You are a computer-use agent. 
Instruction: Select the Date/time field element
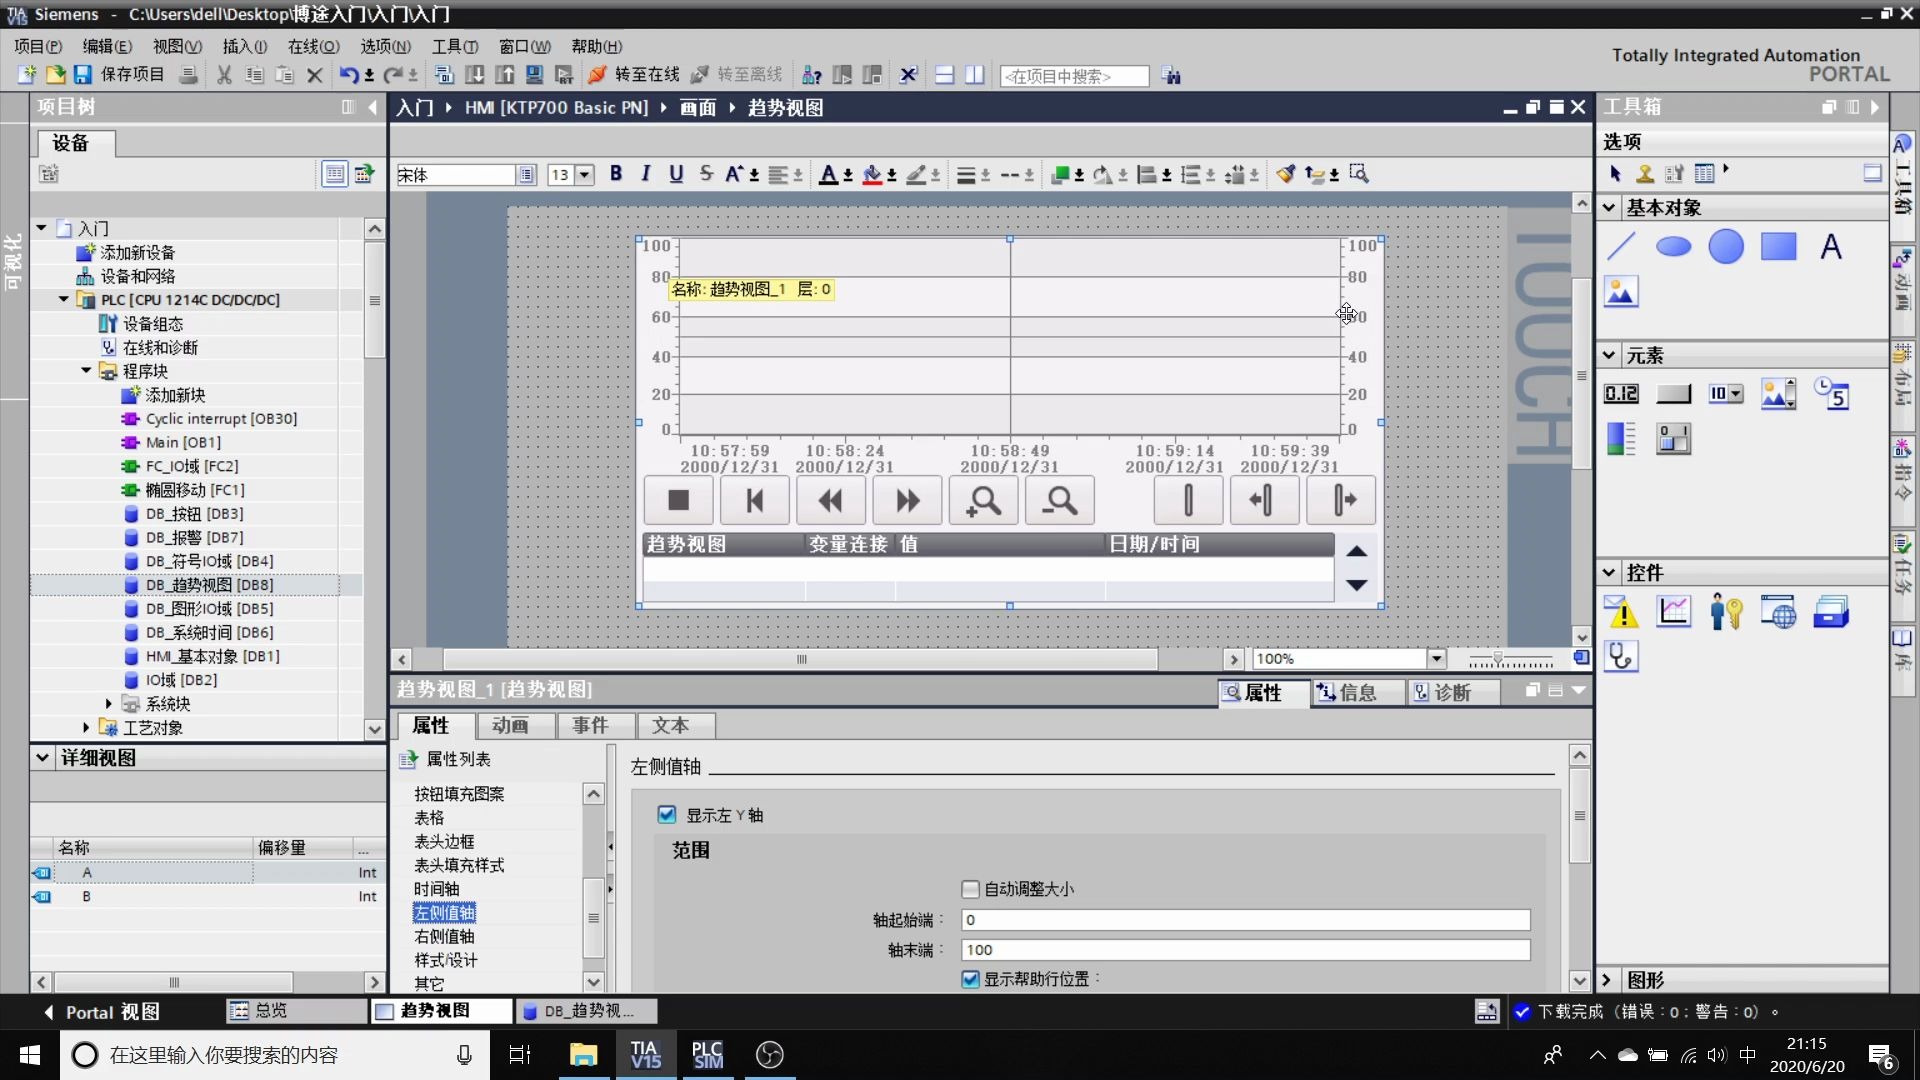[1831, 394]
